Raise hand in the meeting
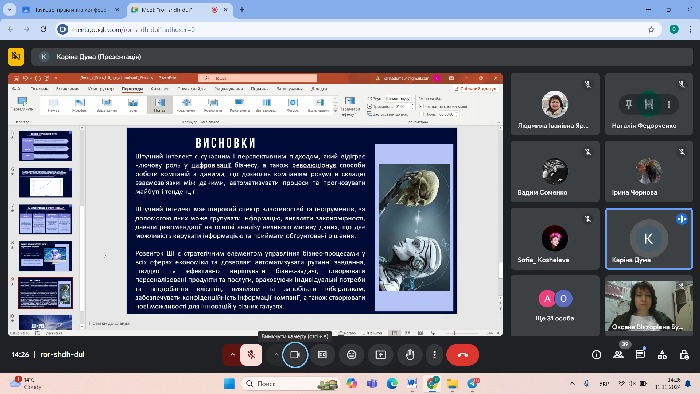 click(x=410, y=355)
